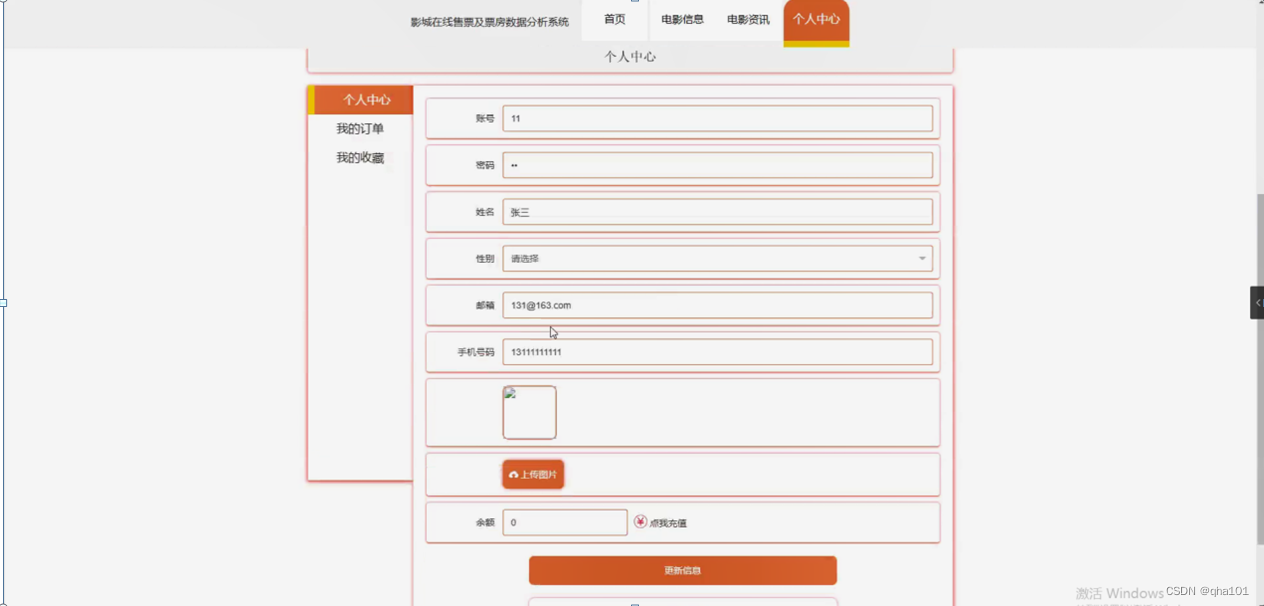Screen dimensions: 1264x606
Task: Switch to the 首页 tab in the top navigation
Action: [612, 18]
